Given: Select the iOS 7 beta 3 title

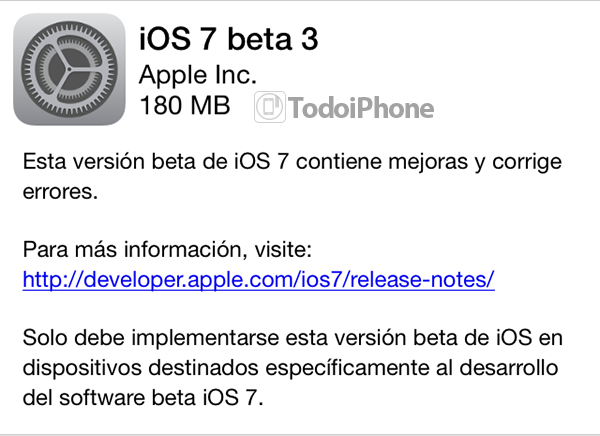Looking at the screenshot, I should (228, 39).
